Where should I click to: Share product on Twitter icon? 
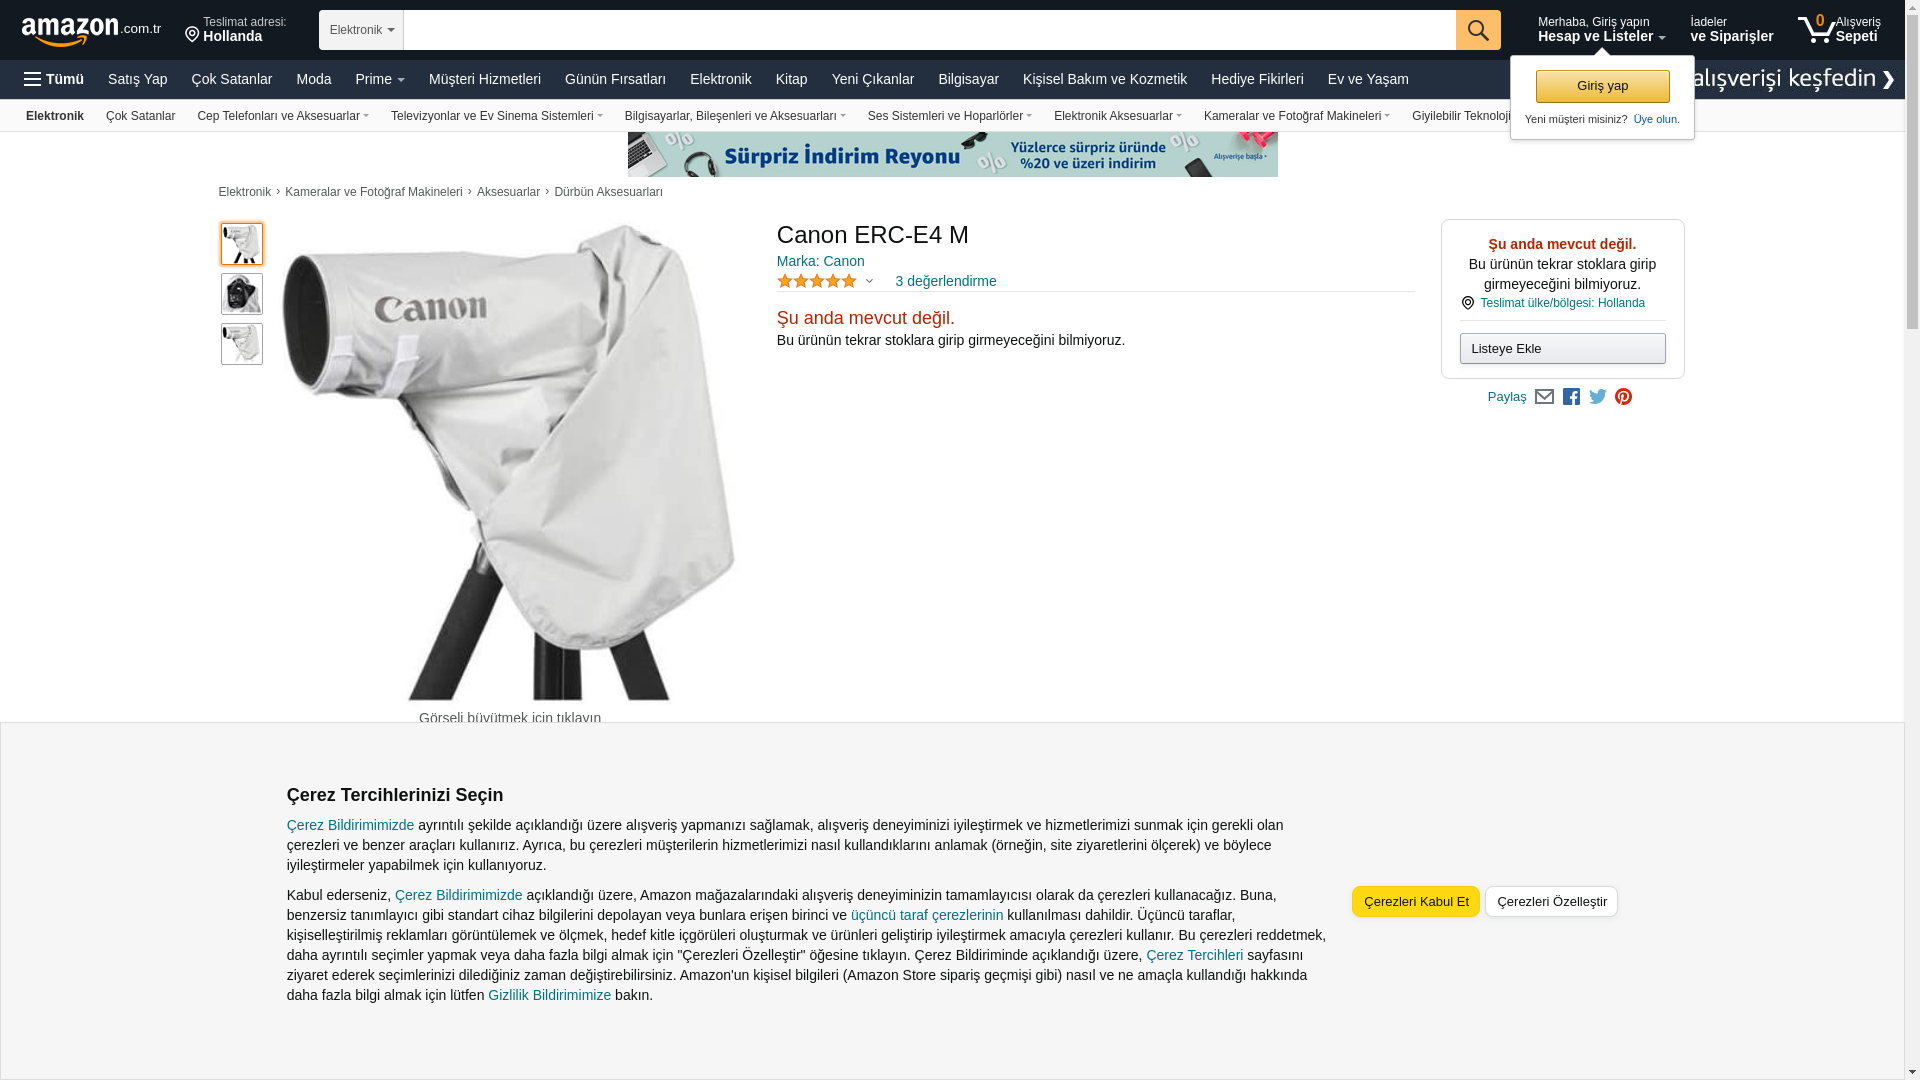click(1598, 397)
